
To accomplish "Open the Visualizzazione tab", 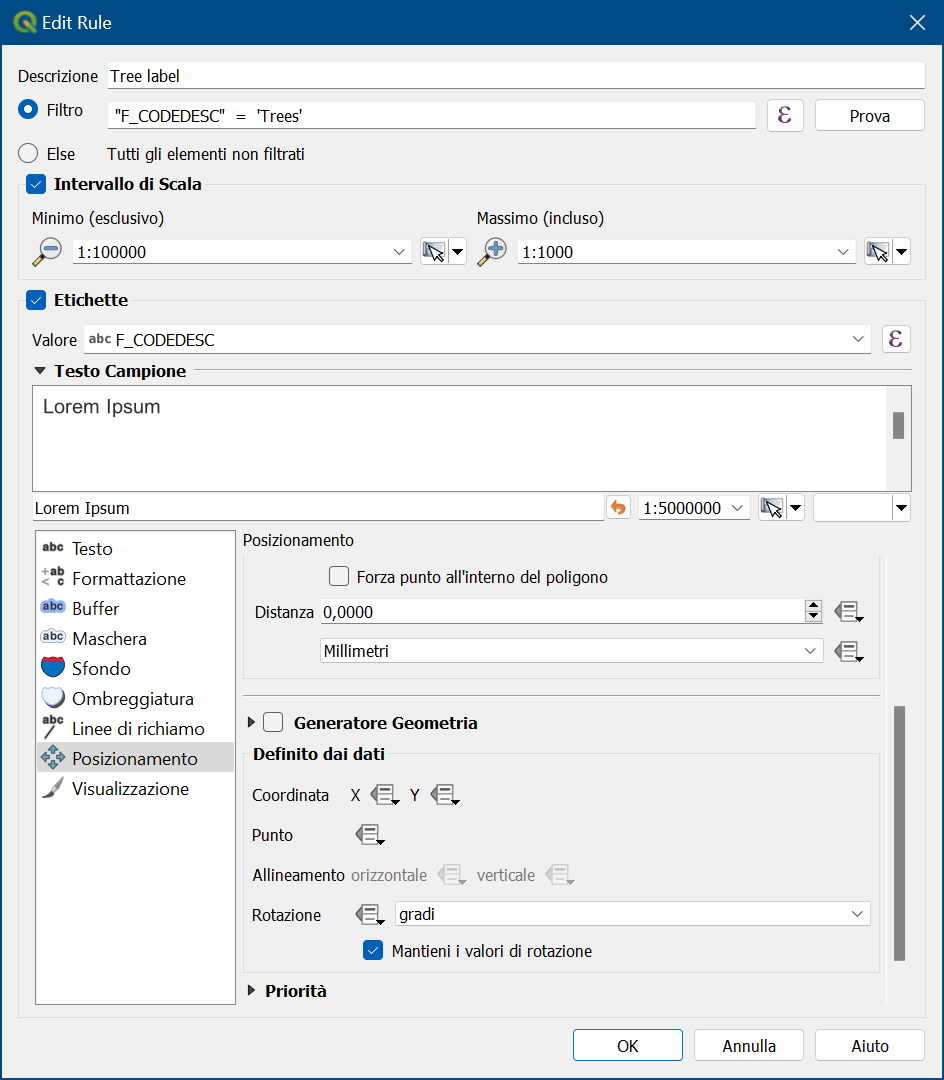I will tap(135, 789).
